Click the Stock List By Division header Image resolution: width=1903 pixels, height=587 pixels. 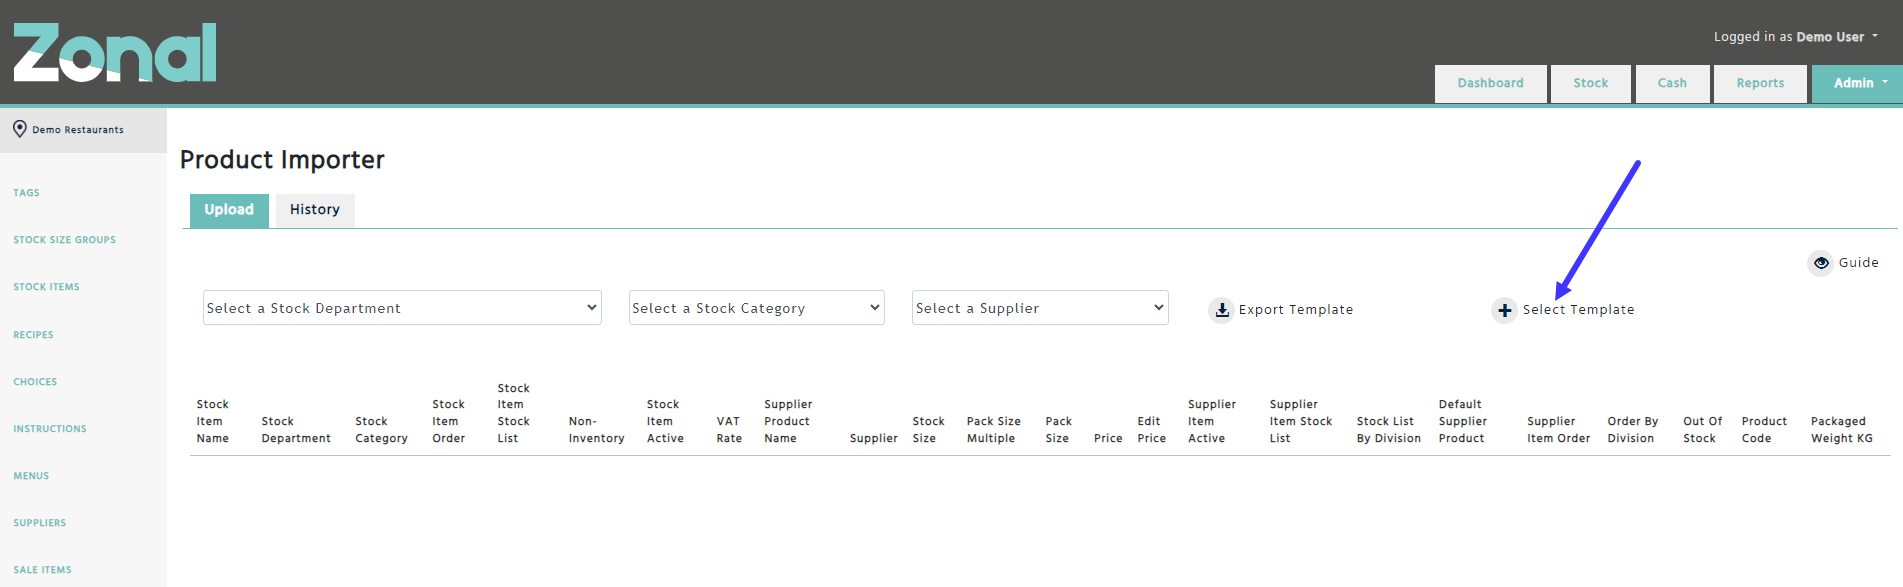(x=1389, y=430)
